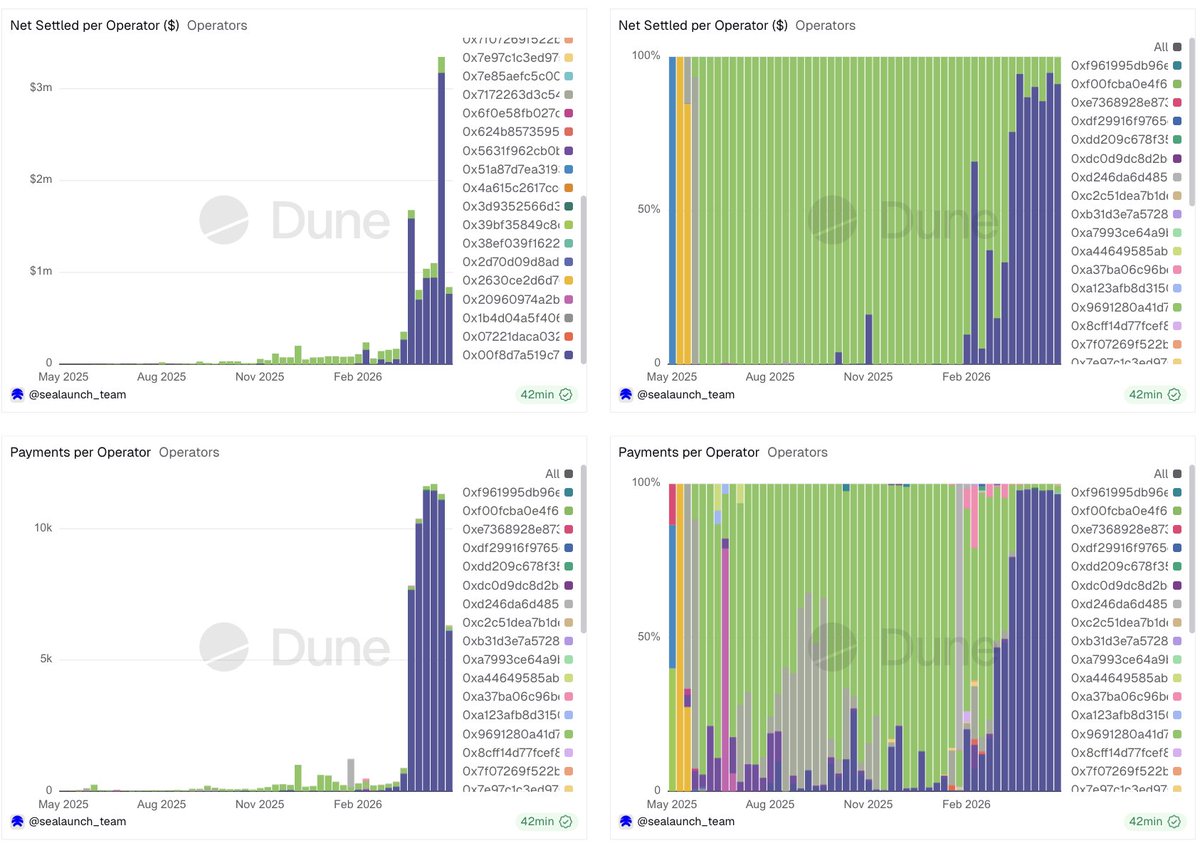Viewport: 1200px width, 848px height.
Task: Click the $3m axis label on Net Settled chart
Action: coord(41,88)
